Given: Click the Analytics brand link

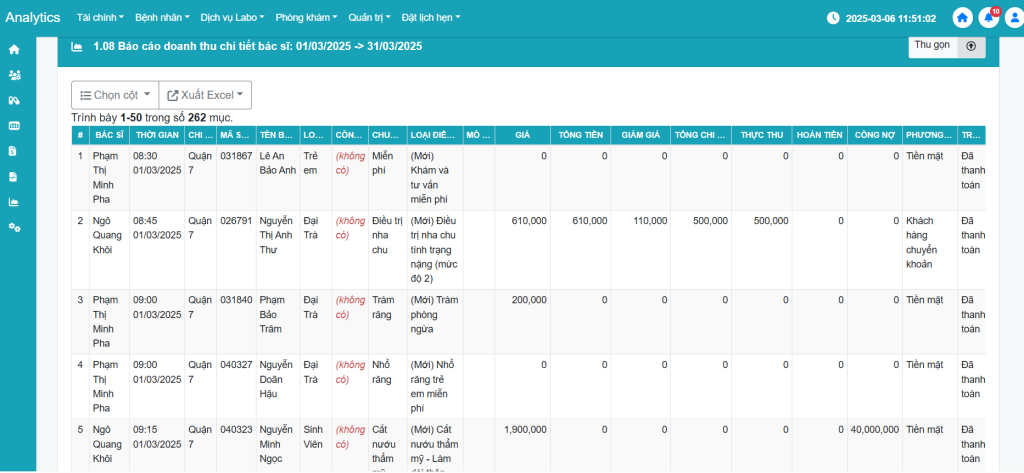Looking at the screenshot, I should [32, 18].
